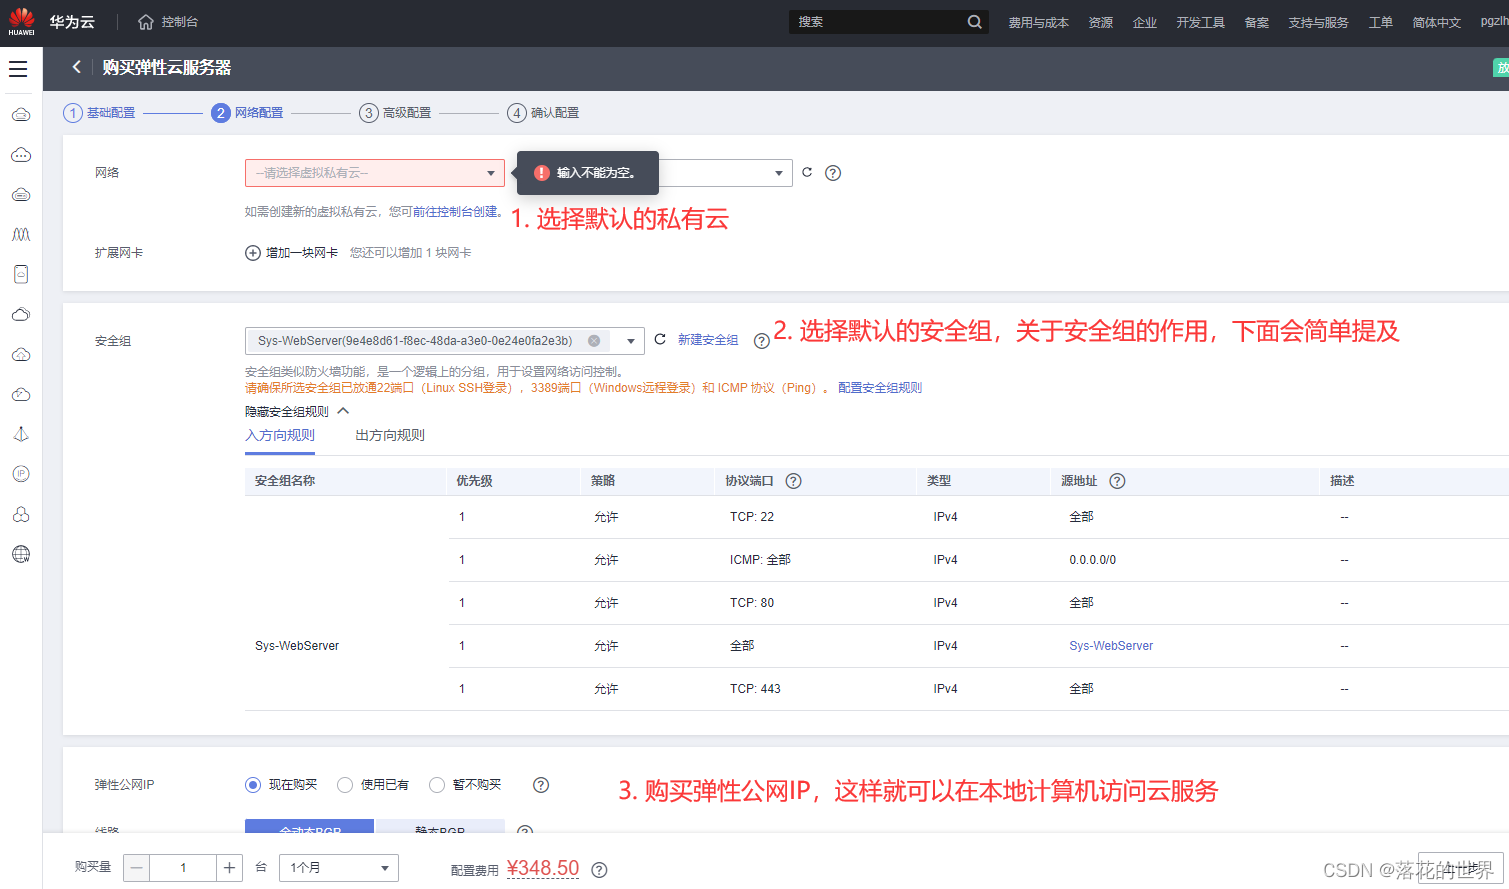
Task: Open the cloud phone sidebar icon
Action: click(21, 275)
